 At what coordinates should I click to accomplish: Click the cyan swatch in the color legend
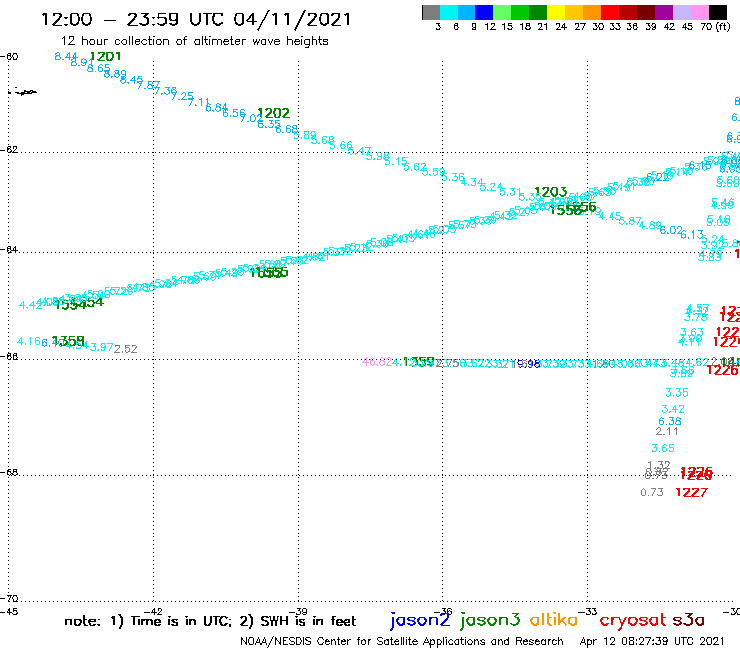tap(448, 13)
